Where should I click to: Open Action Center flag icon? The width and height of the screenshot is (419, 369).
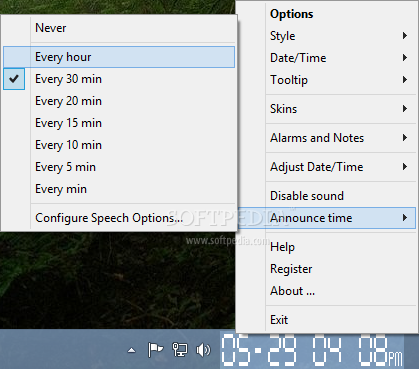(155, 350)
